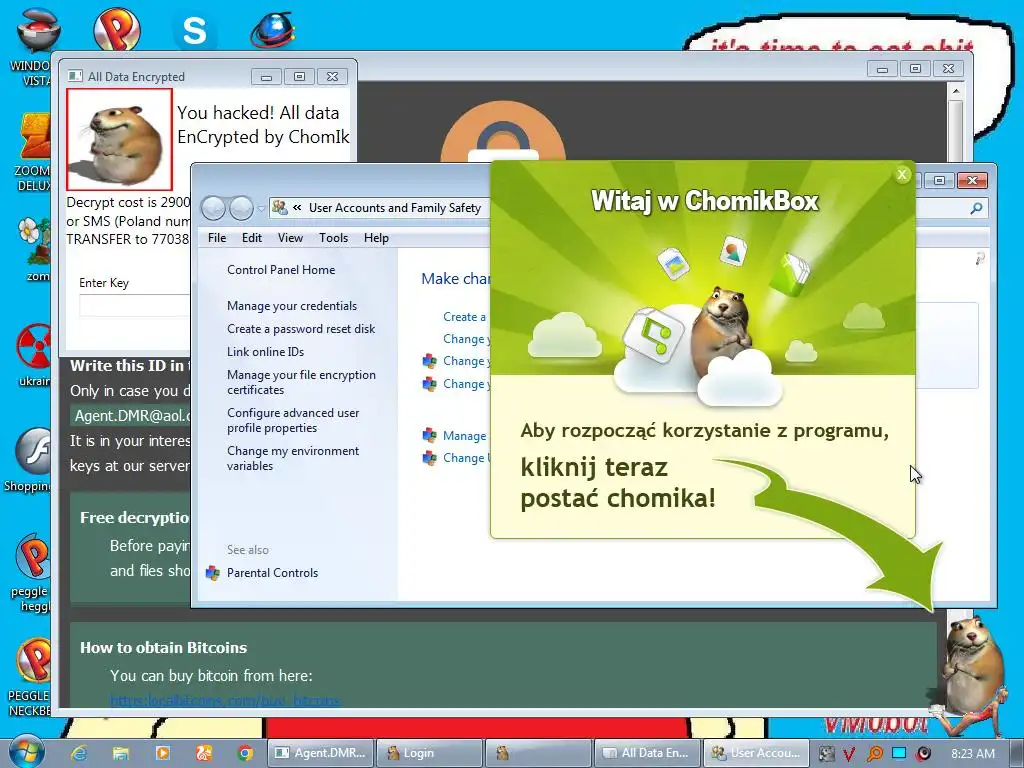The height and width of the screenshot is (768, 1024).
Task: Switch to Agent.DMR taskbar window
Action: tap(321, 753)
